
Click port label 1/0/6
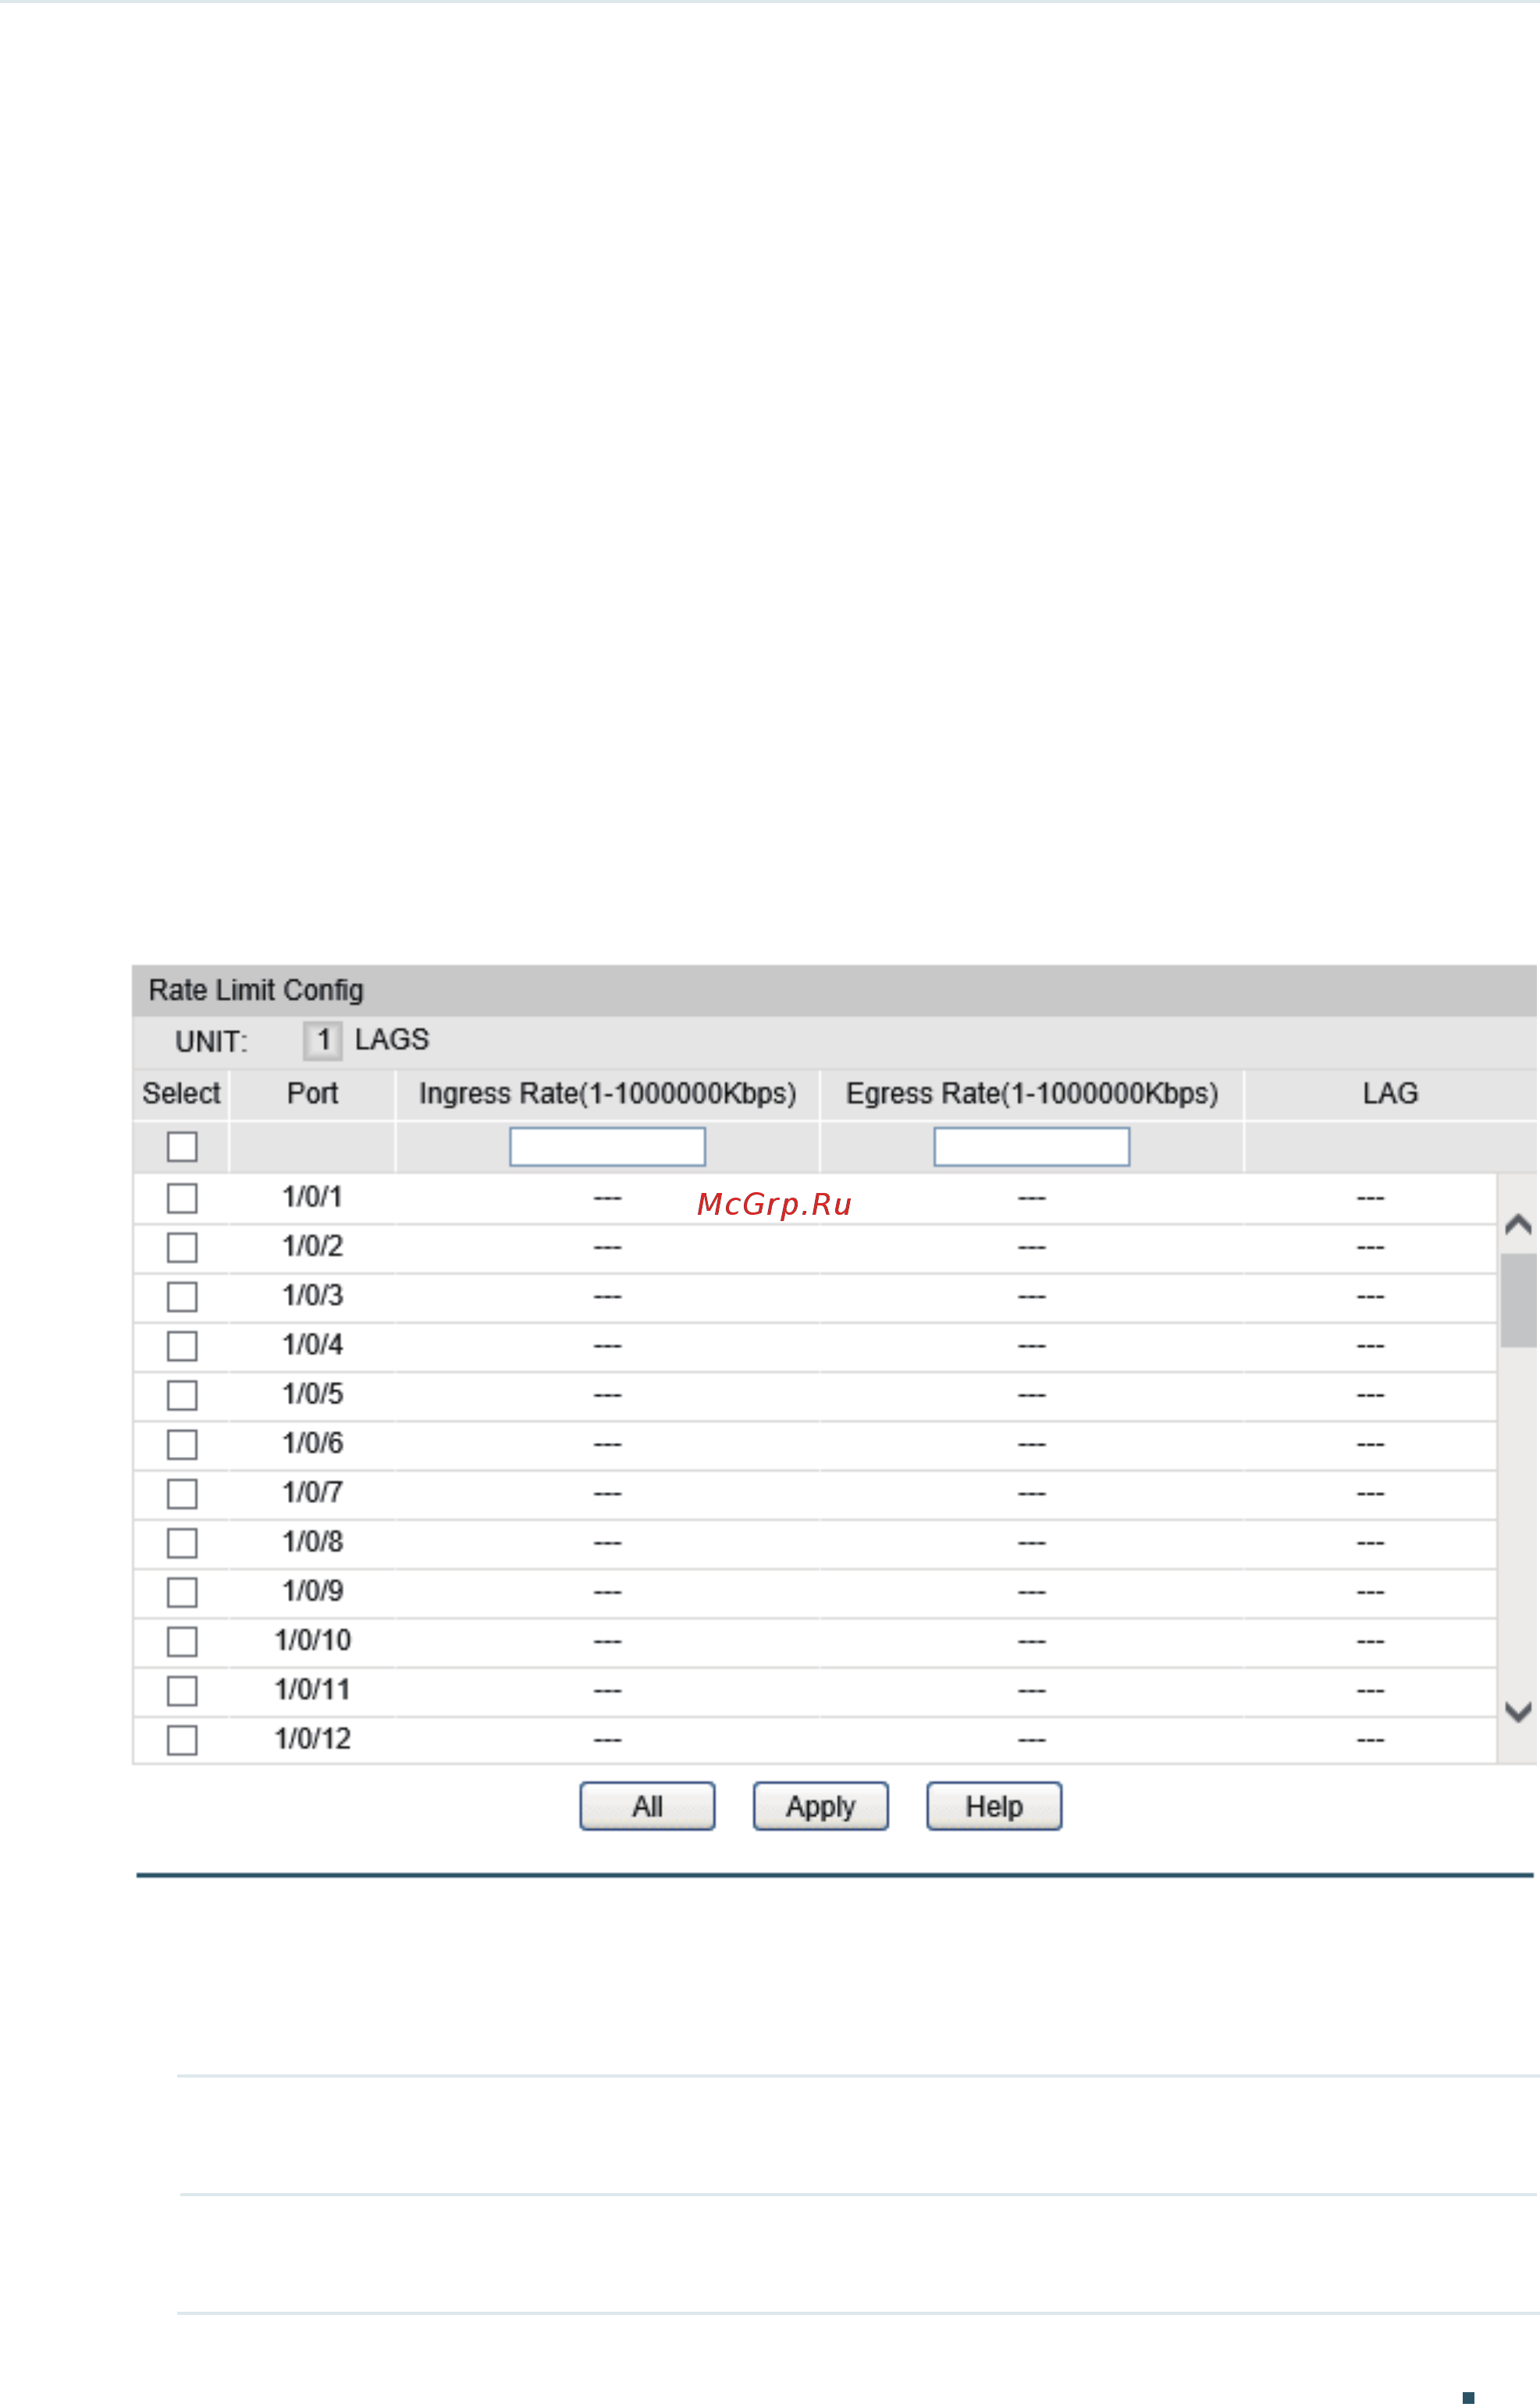tap(313, 1444)
